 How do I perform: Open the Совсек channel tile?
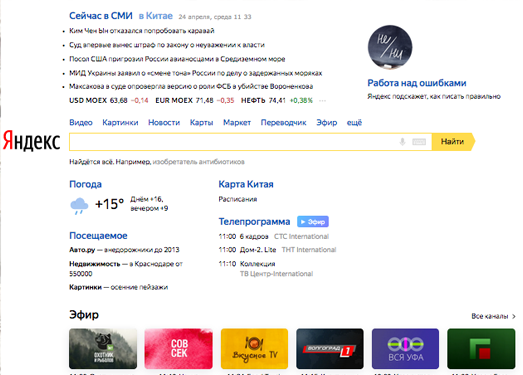click(178, 349)
